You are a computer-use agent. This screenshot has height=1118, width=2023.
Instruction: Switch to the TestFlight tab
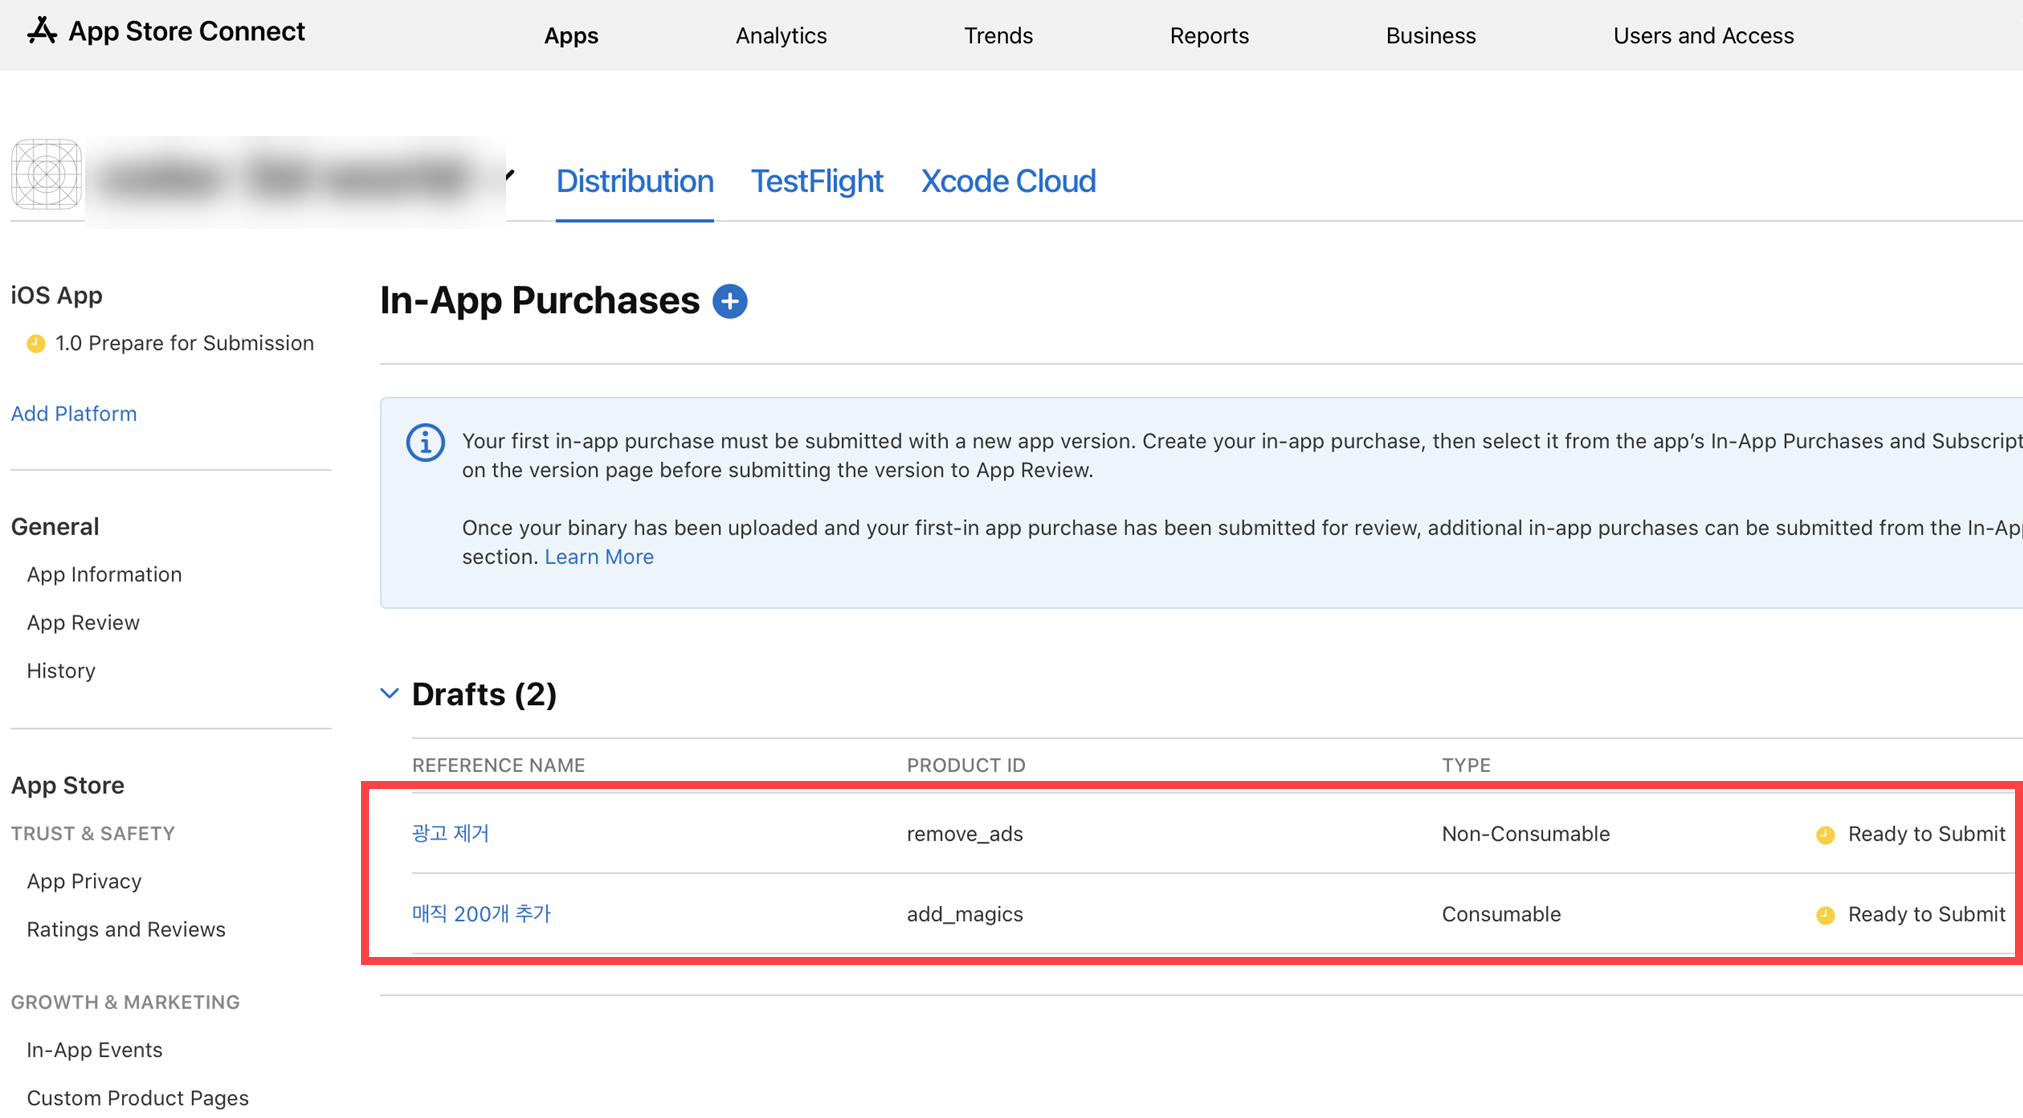[816, 181]
